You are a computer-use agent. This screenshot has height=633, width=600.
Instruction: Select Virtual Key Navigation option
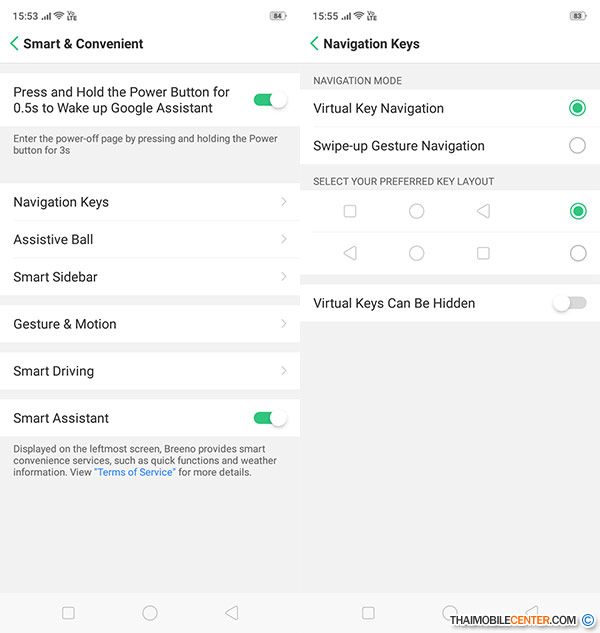[x=577, y=108]
